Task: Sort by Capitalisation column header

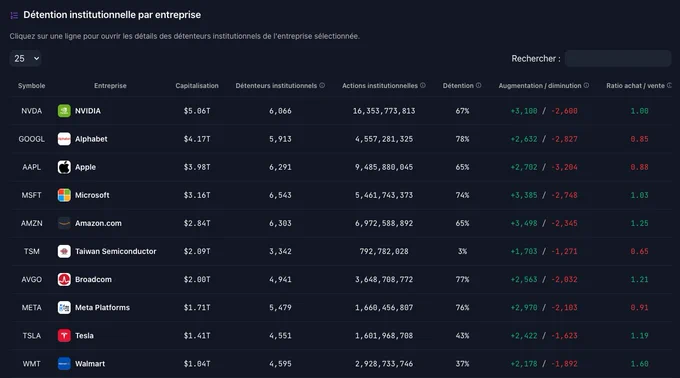Action: [x=197, y=86]
